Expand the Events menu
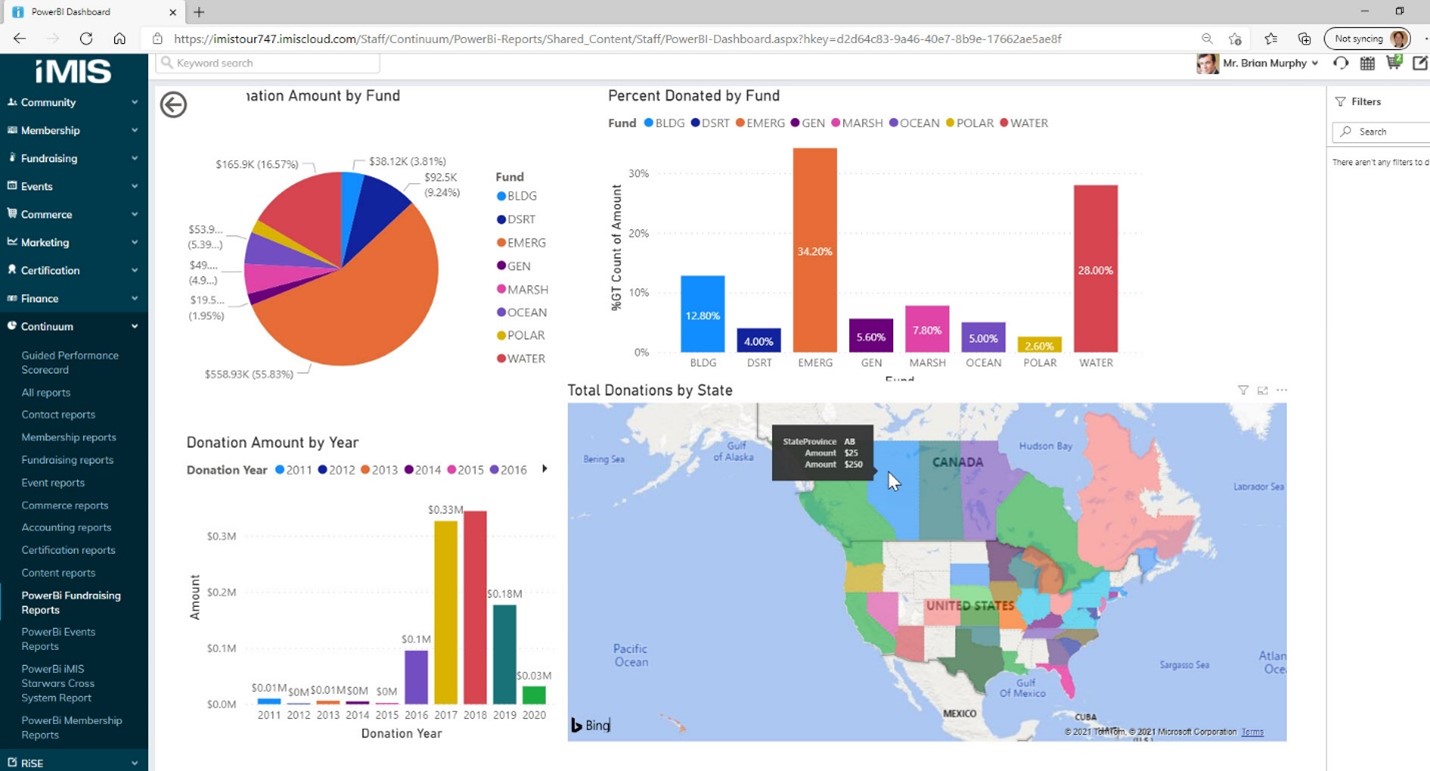 click(x=73, y=186)
